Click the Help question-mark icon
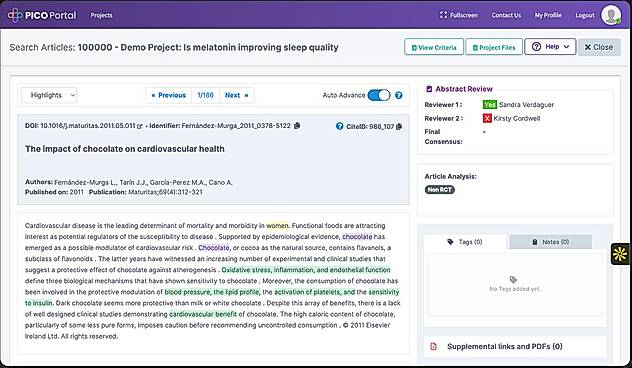Screen dimensions: 632x368 (x=536, y=47)
